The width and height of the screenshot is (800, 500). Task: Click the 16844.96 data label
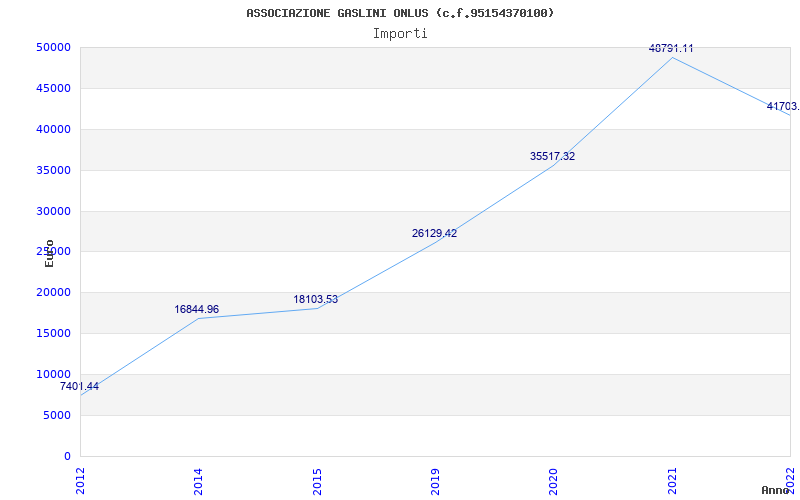click(196, 310)
